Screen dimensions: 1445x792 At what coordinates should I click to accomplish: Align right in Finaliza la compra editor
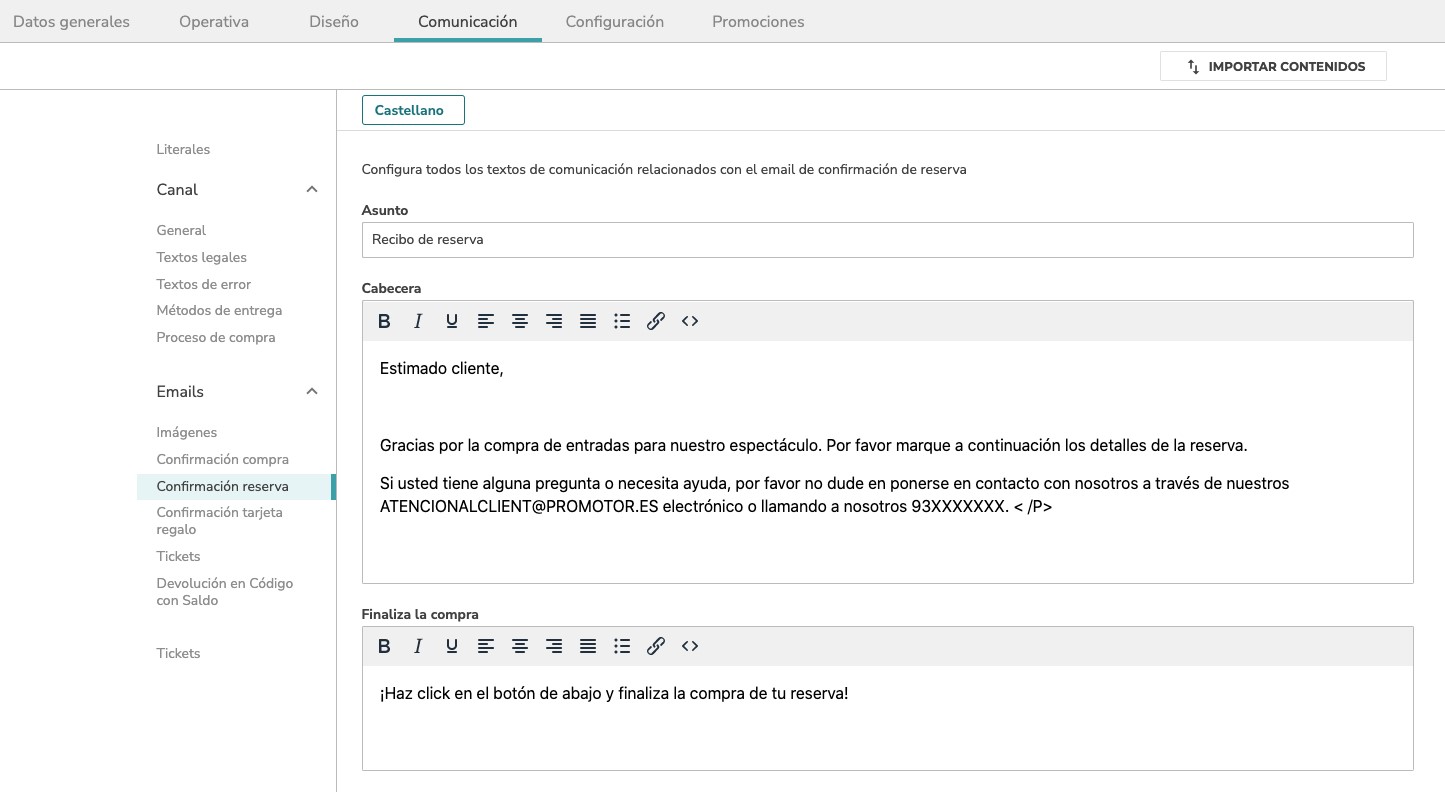[x=554, y=646]
